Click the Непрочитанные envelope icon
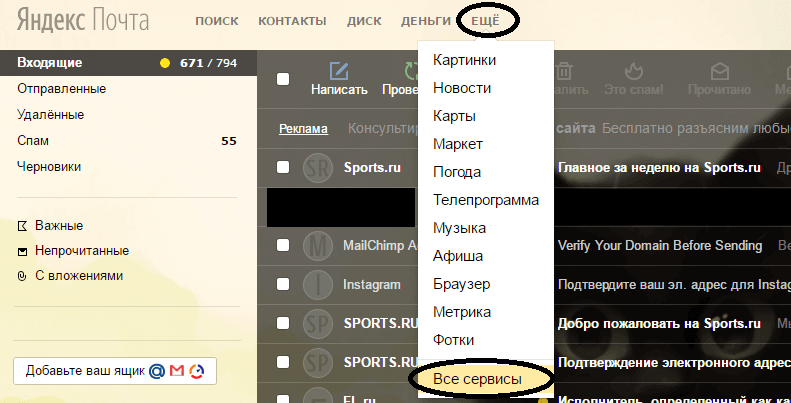The width and height of the screenshot is (791, 403). click(x=22, y=251)
